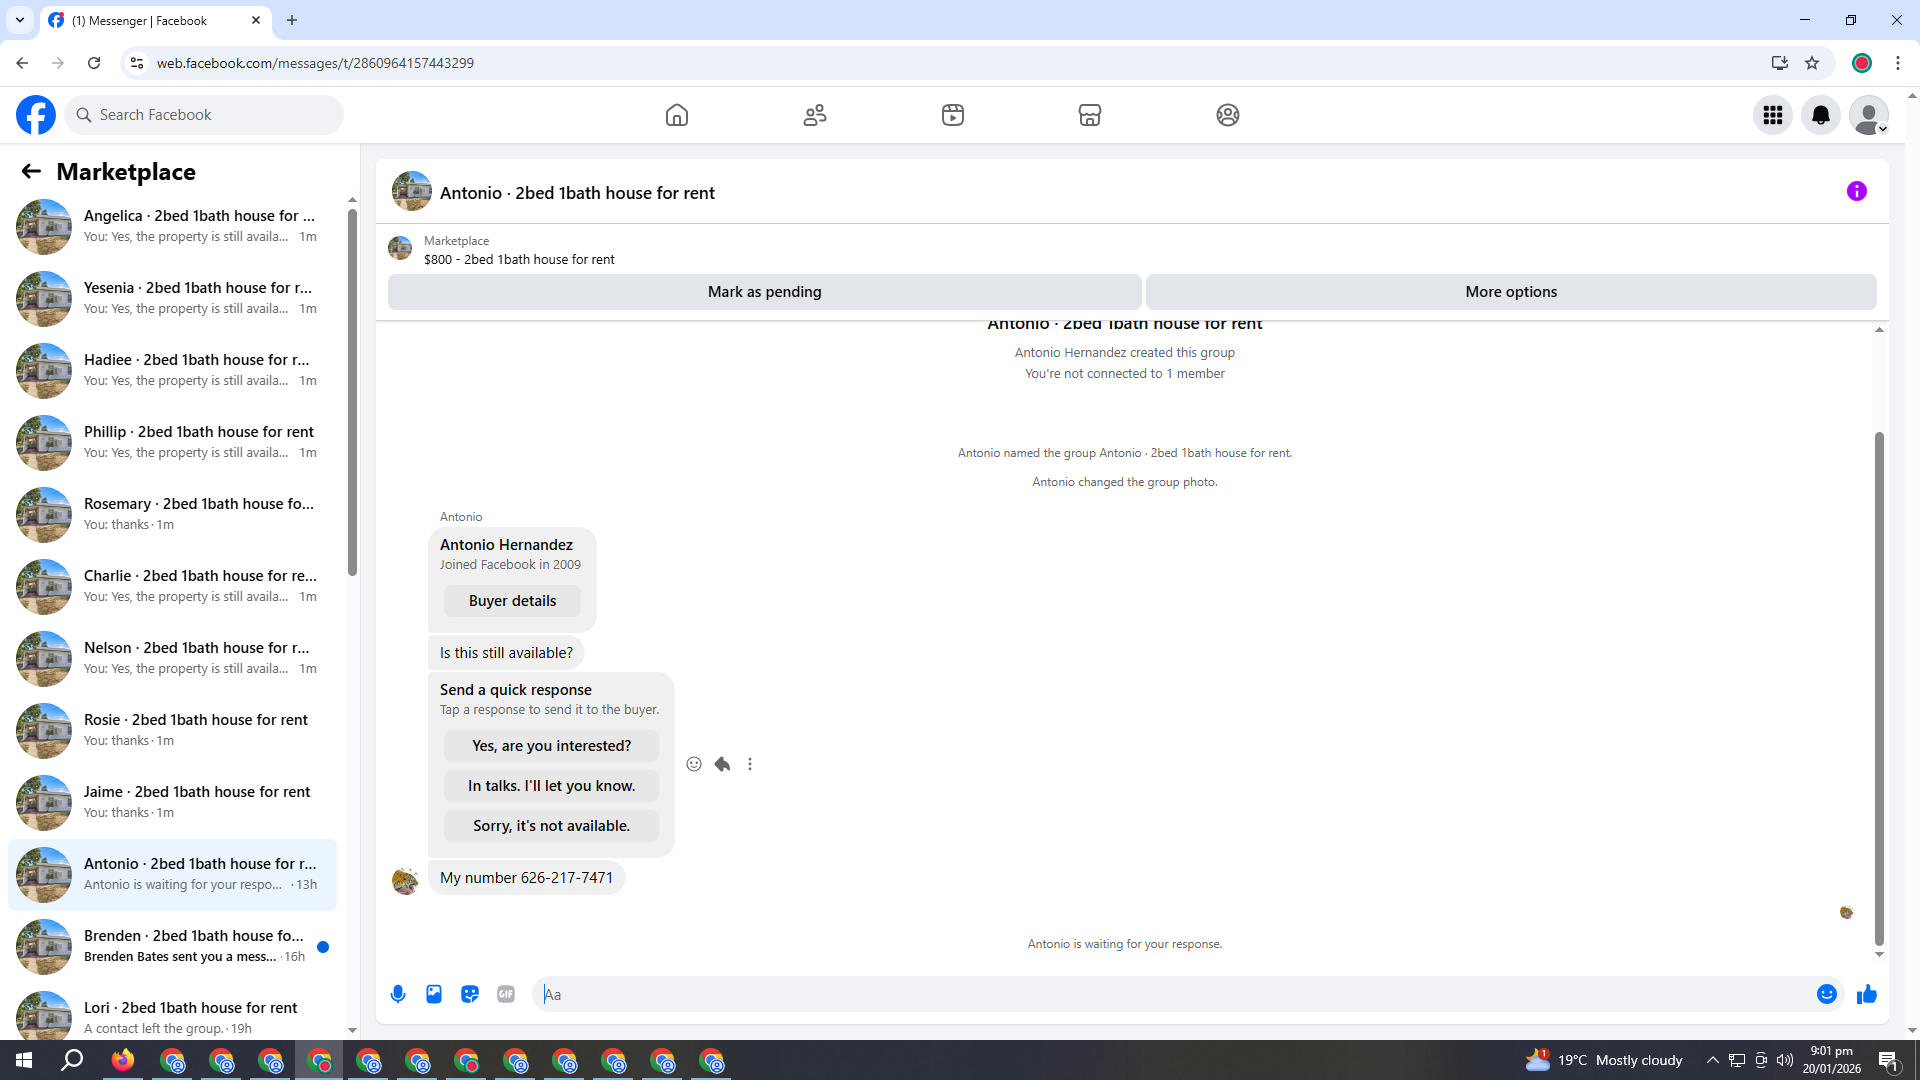Go to the Home feed icon
Viewport: 1920px width, 1080px height.
point(677,115)
